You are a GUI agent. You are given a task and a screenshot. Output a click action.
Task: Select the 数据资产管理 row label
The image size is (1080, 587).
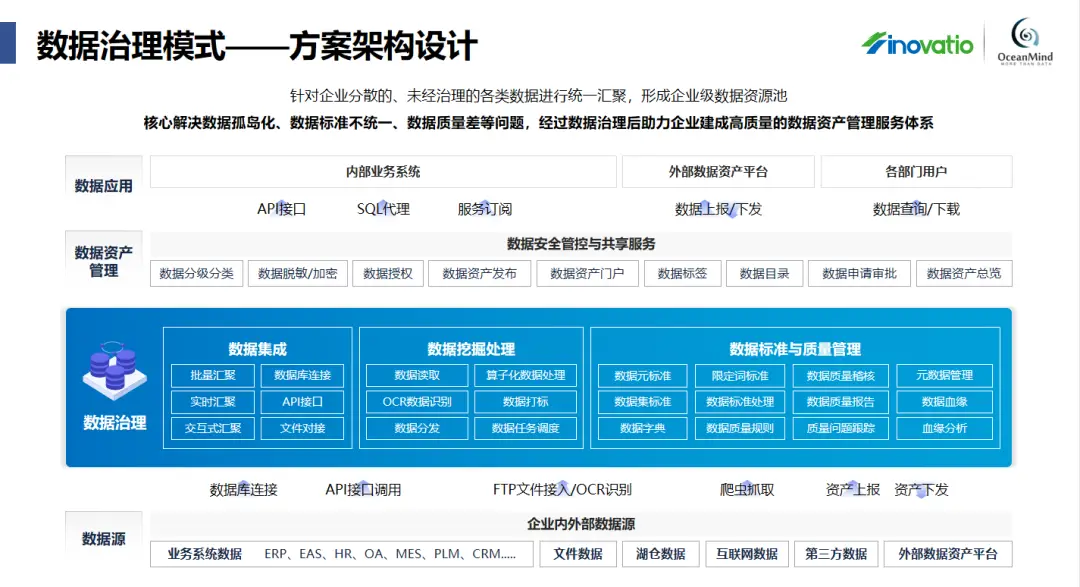103,262
